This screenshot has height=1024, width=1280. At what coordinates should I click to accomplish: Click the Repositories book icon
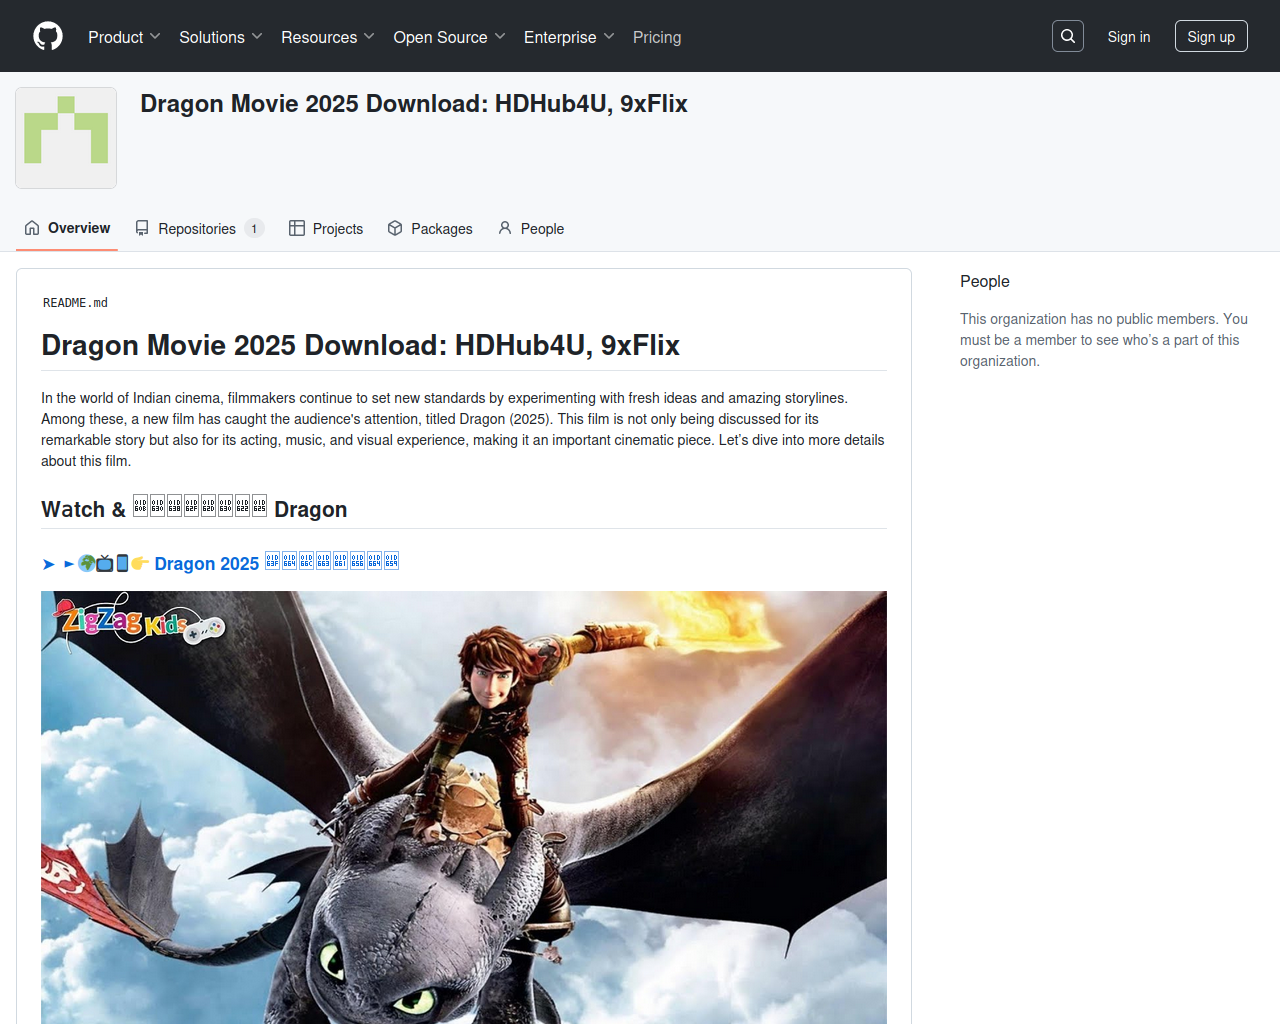tap(142, 228)
